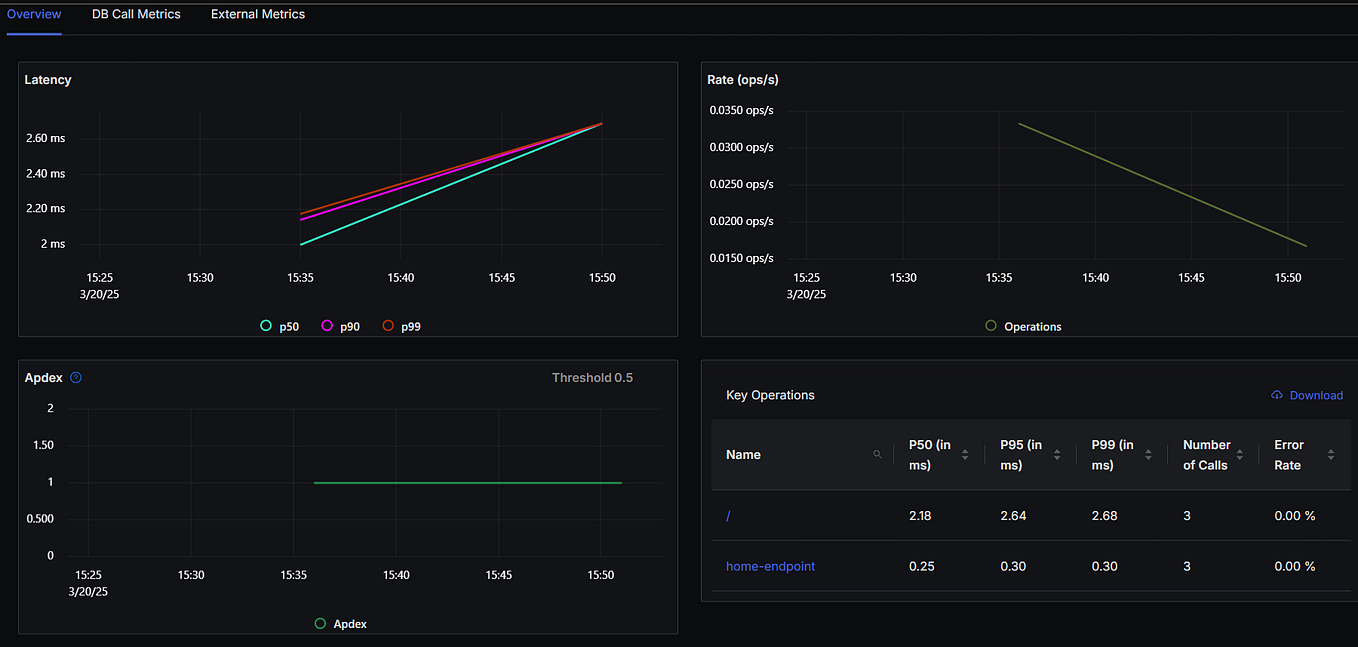
Task: Click the Download text link
Action: click(1316, 395)
